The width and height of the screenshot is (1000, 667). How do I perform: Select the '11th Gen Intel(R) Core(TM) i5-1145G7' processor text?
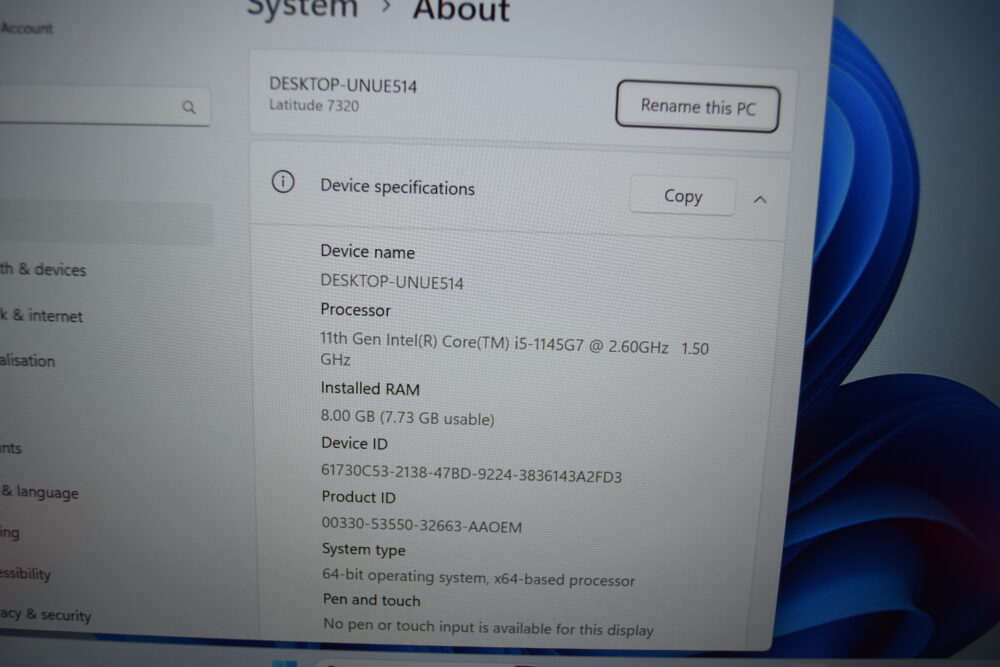[452, 342]
